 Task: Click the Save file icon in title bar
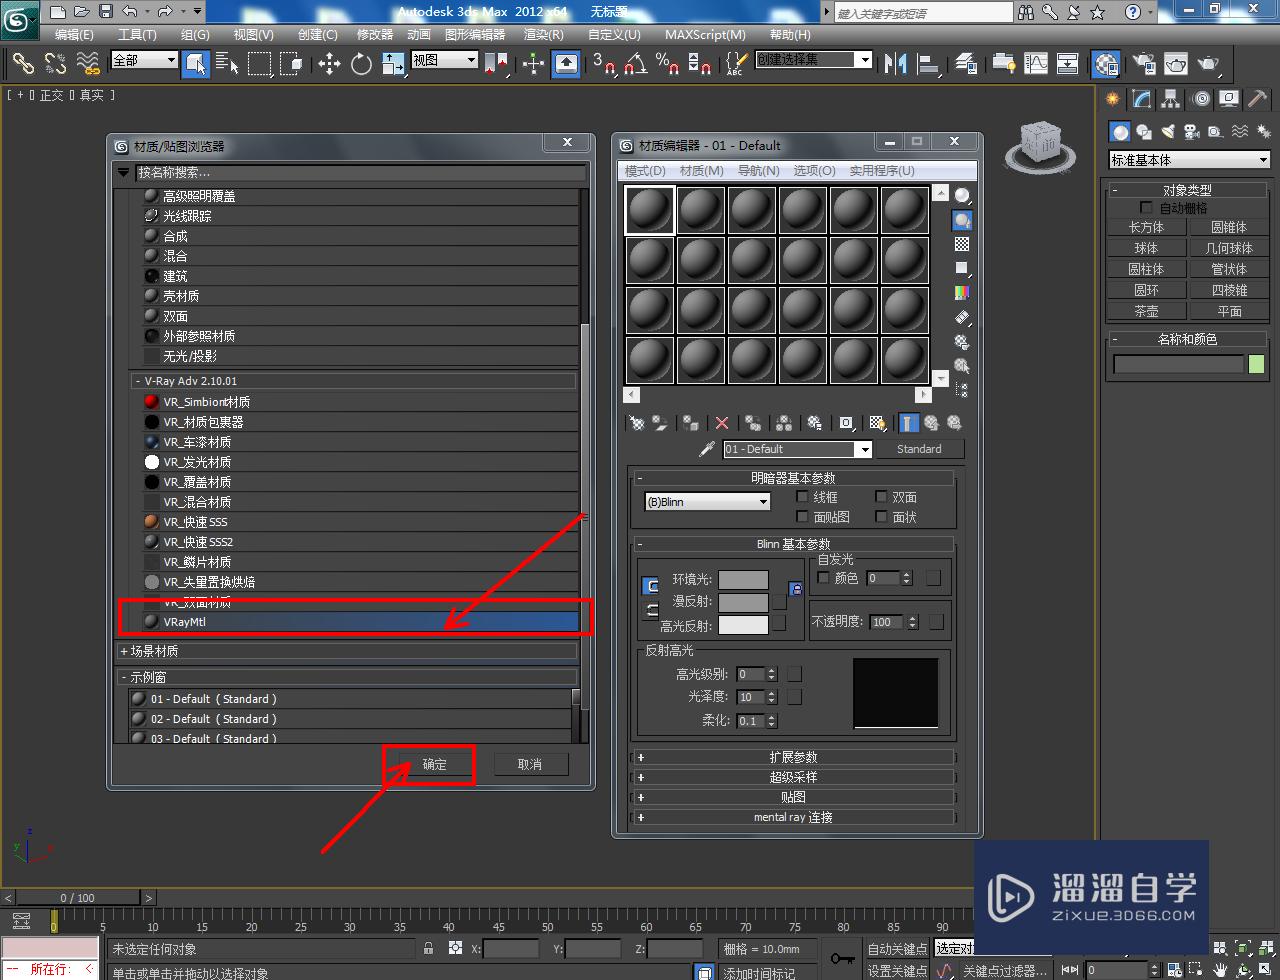coord(105,12)
